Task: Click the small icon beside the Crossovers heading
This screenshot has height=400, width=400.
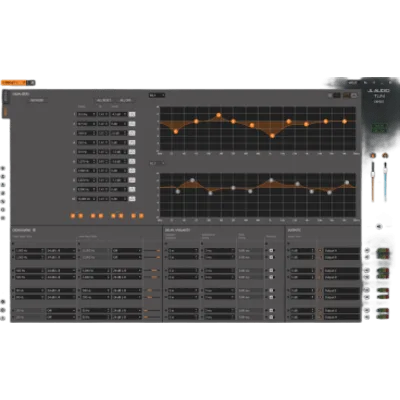Action: 34,230
